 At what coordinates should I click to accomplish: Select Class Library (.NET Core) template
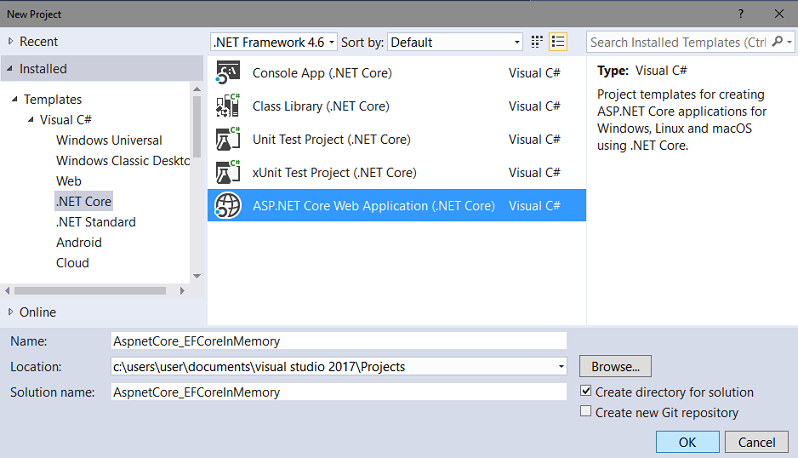396,105
